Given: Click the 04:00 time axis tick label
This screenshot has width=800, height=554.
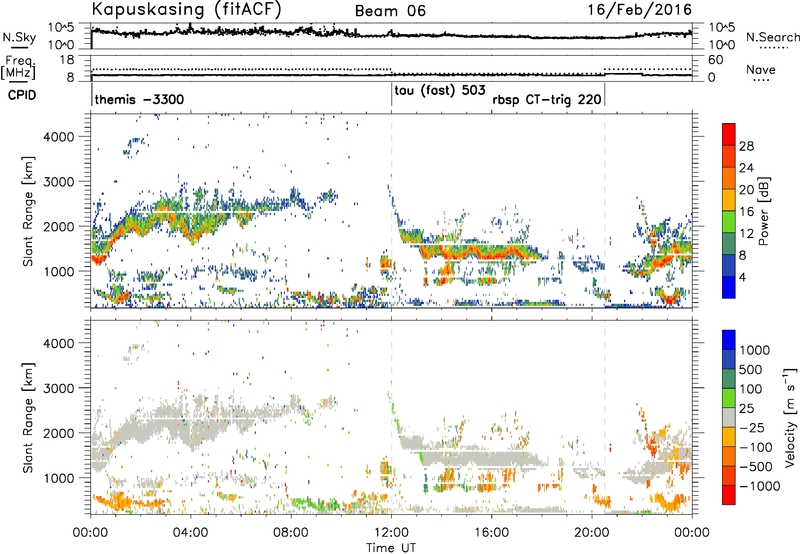Looking at the screenshot, I should point(190,533).
